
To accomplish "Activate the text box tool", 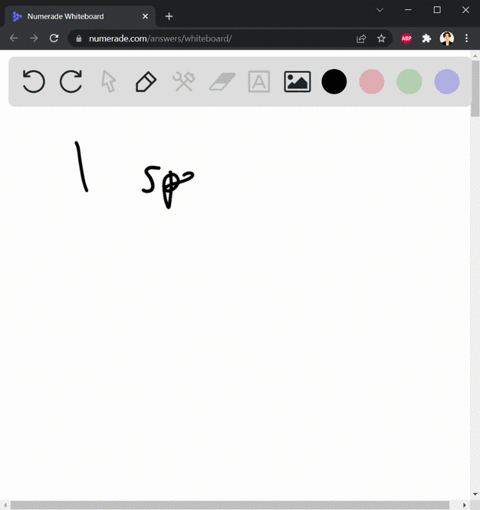I will [x=259, y=81].
